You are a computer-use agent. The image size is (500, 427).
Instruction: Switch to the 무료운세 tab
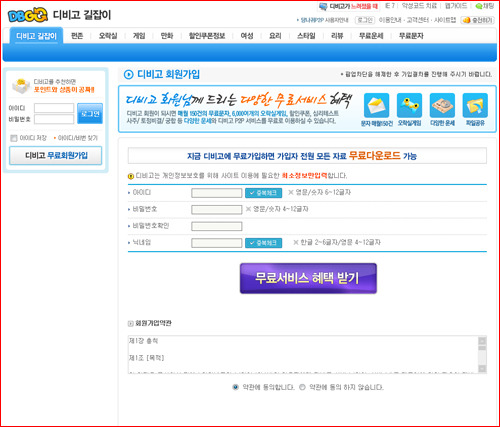pos(371,36)
